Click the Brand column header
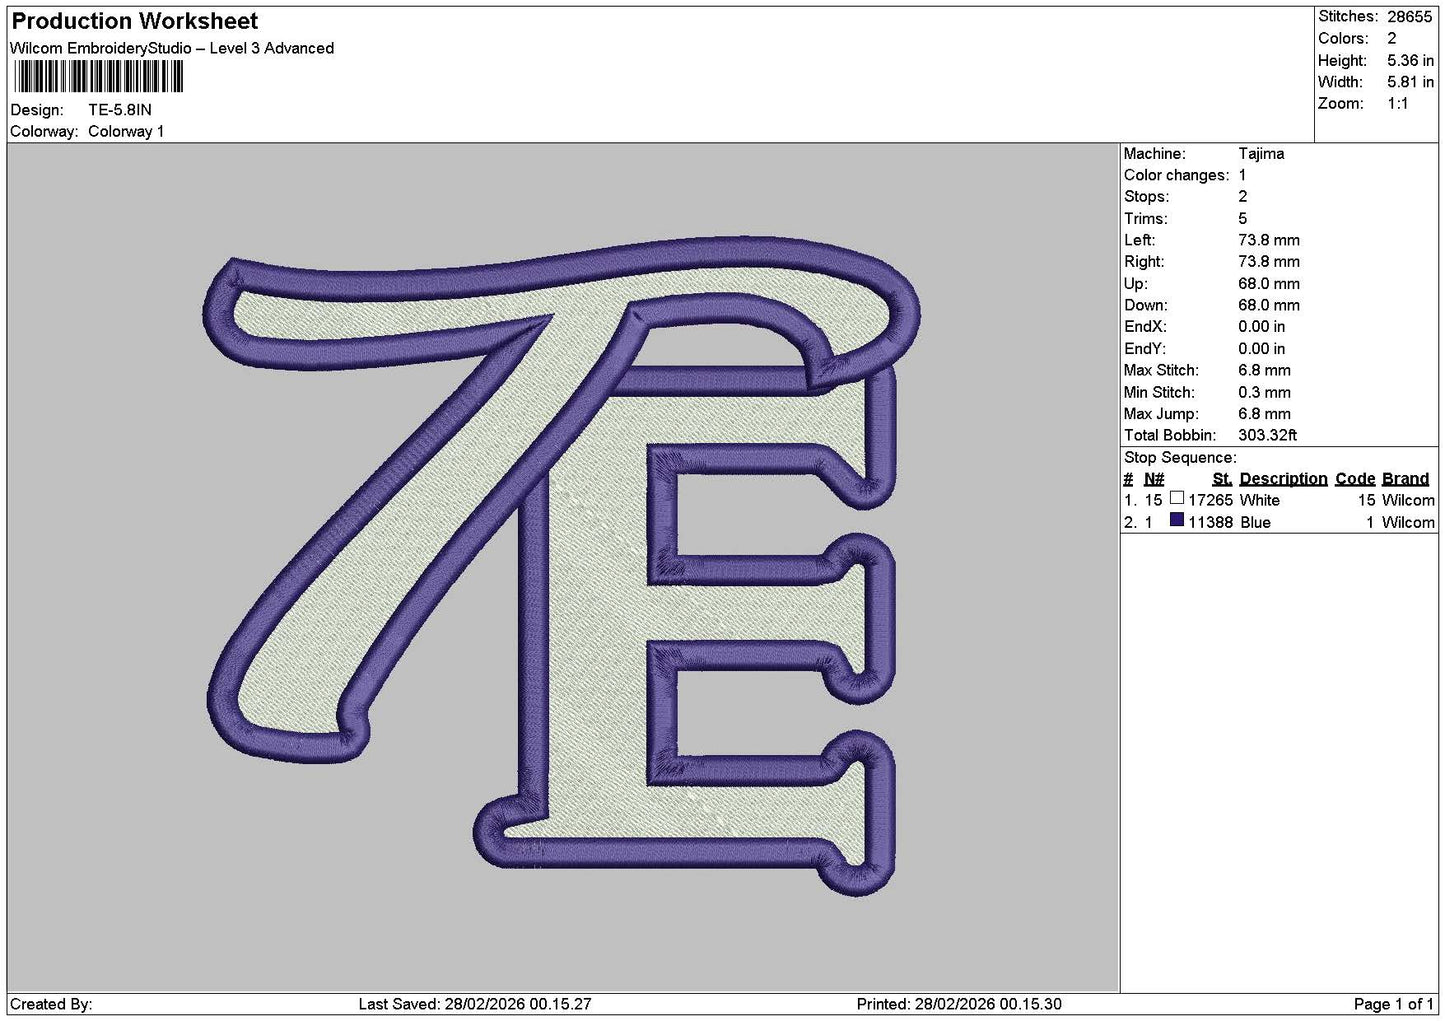 coord(1406,479)
